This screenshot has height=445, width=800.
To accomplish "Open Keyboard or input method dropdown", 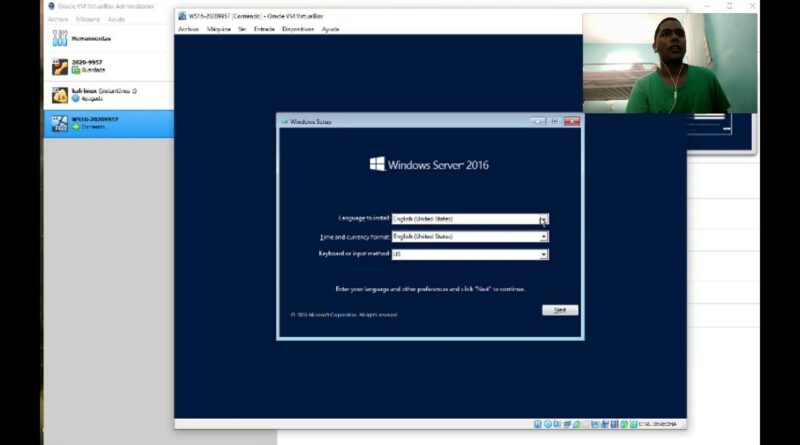I will point(543,254).
